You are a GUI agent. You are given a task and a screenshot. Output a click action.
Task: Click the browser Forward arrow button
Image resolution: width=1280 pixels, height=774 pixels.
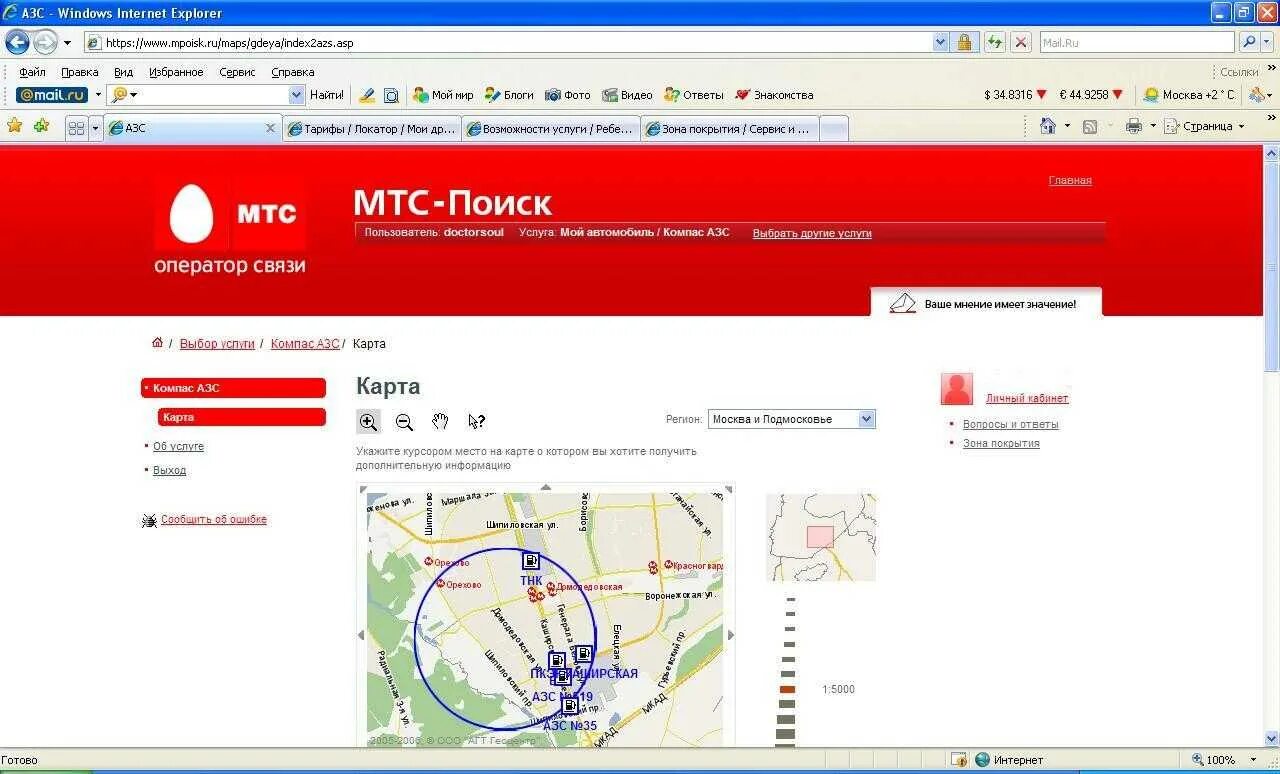click(46, 42)
